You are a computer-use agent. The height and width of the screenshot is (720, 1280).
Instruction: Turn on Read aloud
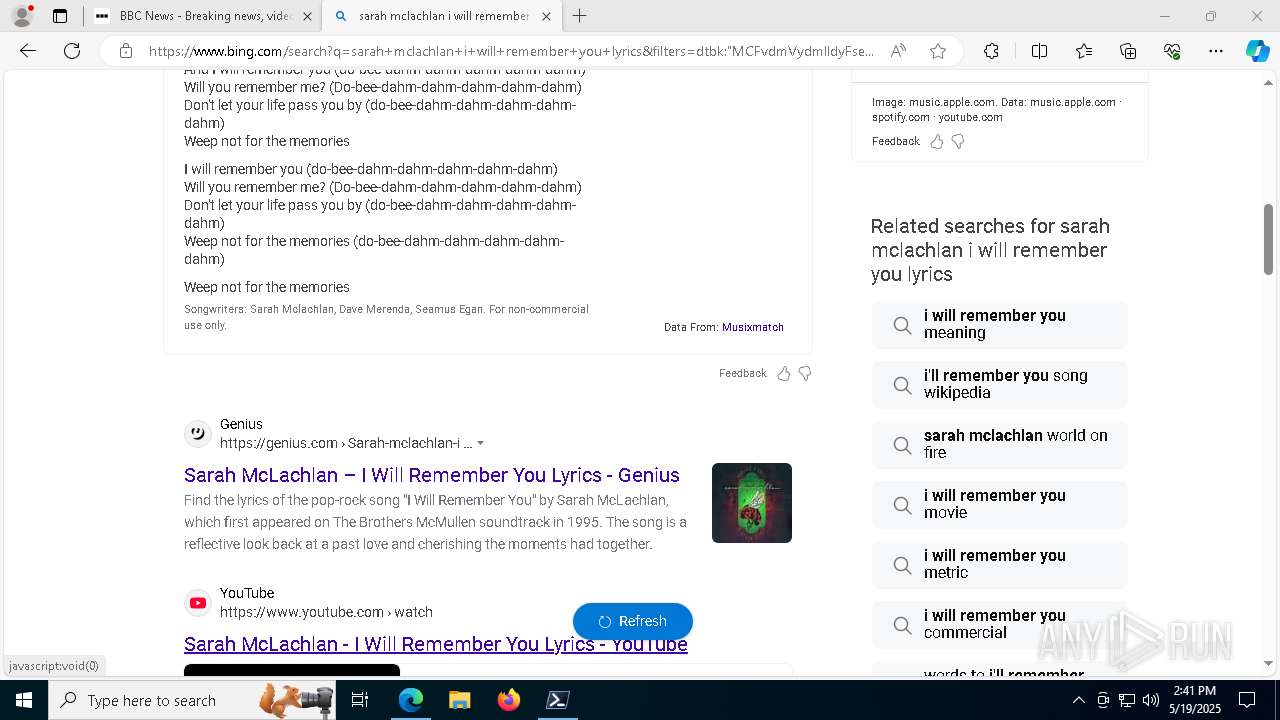(x=898, y=51)
